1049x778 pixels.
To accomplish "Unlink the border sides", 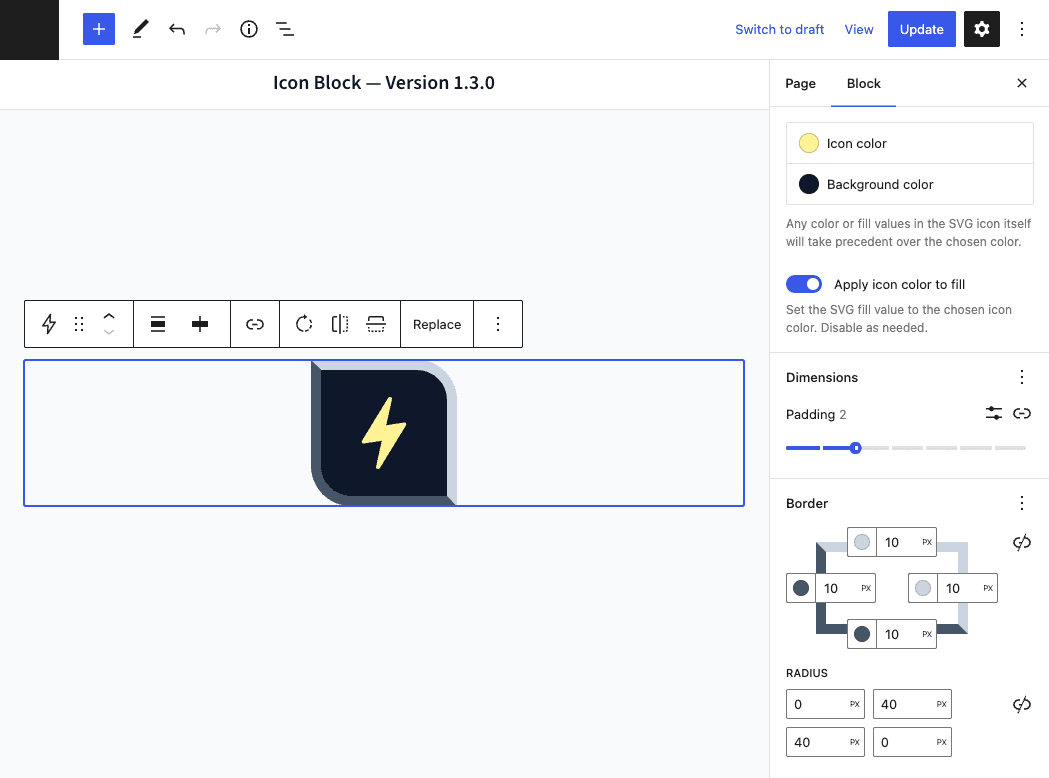I will [1021, 542].
